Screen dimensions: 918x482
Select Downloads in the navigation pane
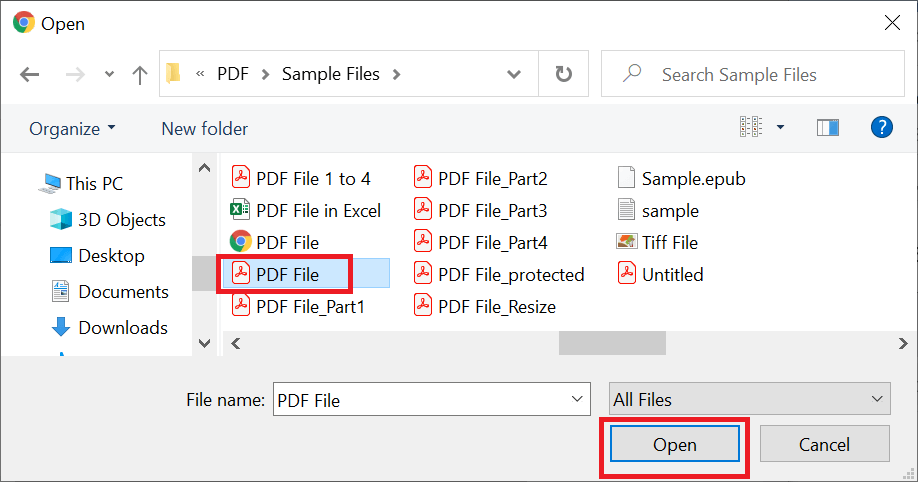(x=122, y=327)
